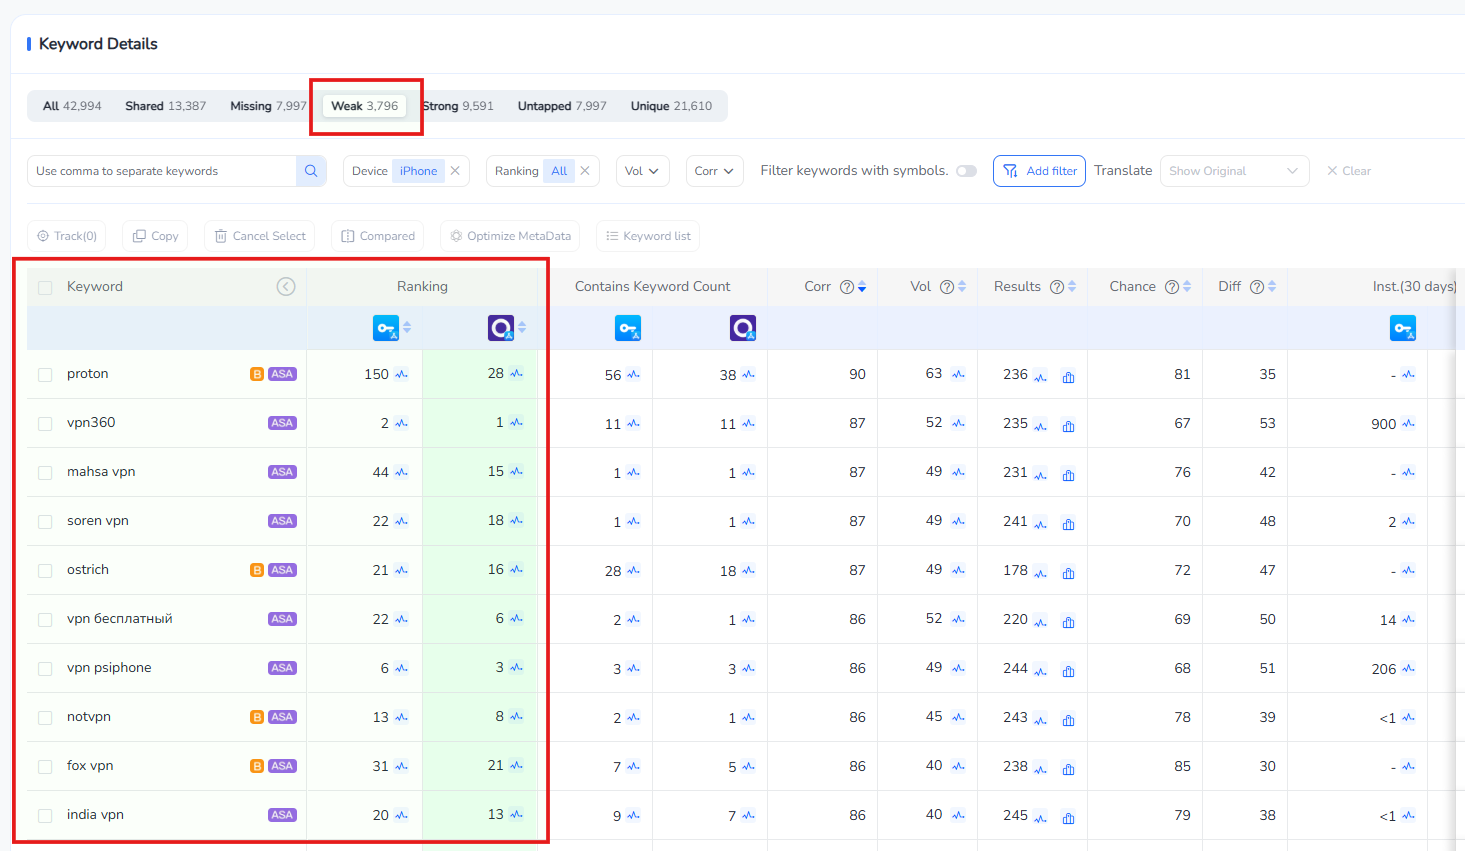Toggle filter keywords with symbols switch

966,171
